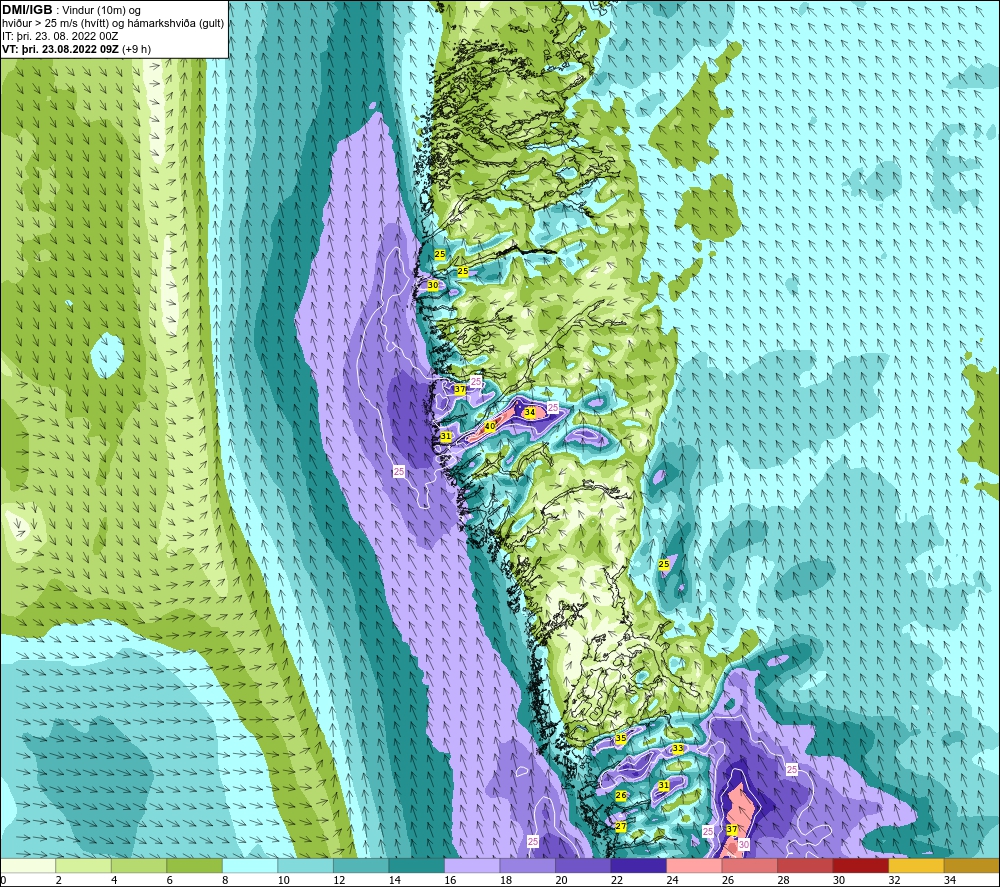Click the 16–18 m/s lavender legend swatch
Viewport: 1000px width, 887px height.
pos(472,866)
